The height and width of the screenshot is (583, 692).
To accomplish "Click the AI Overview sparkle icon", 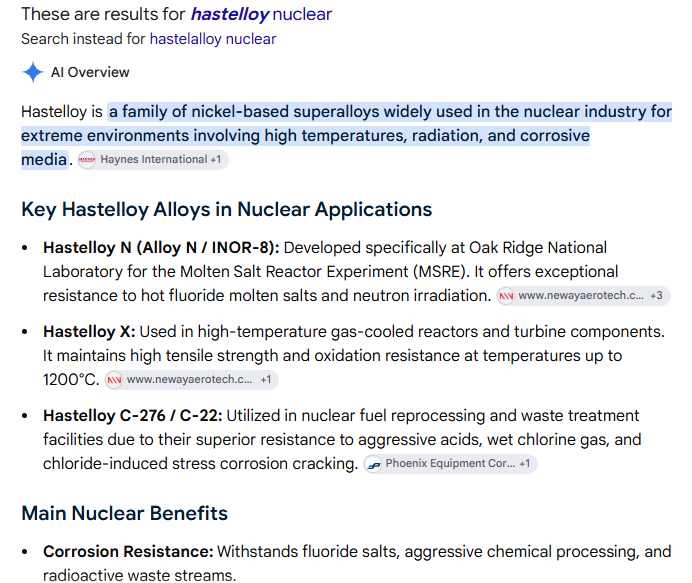I will tap(33, 72).
